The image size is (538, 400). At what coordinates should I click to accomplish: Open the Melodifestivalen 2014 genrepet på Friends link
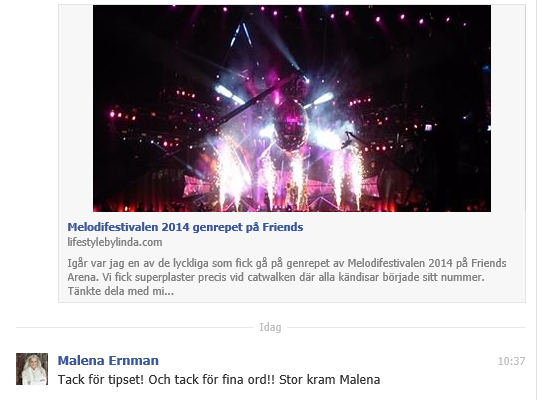click(185, 227)
